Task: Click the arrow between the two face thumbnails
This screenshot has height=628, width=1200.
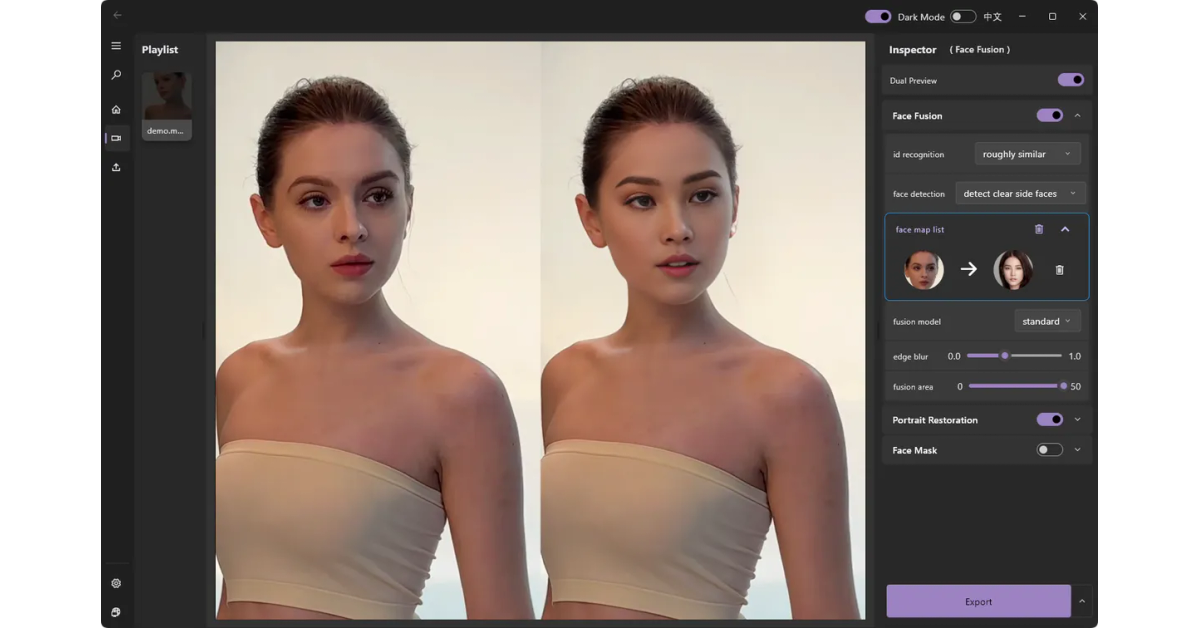Action: click(968, 269)
